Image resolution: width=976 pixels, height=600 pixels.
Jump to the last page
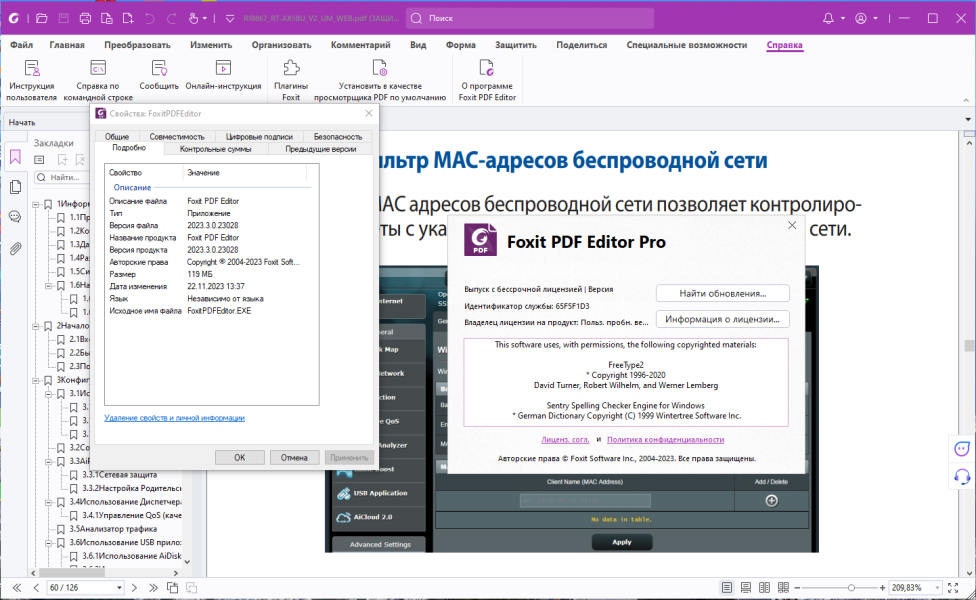tap(153, 588)
